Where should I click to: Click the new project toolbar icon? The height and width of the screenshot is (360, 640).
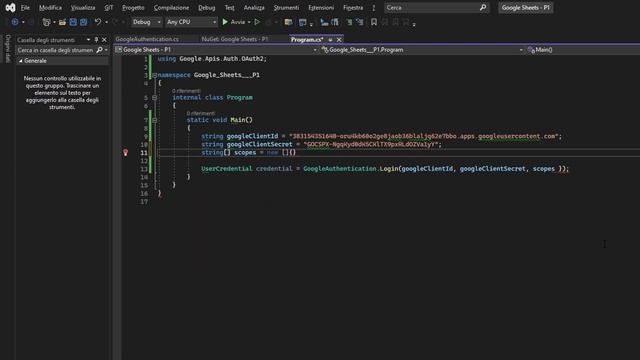click(47, 22)
